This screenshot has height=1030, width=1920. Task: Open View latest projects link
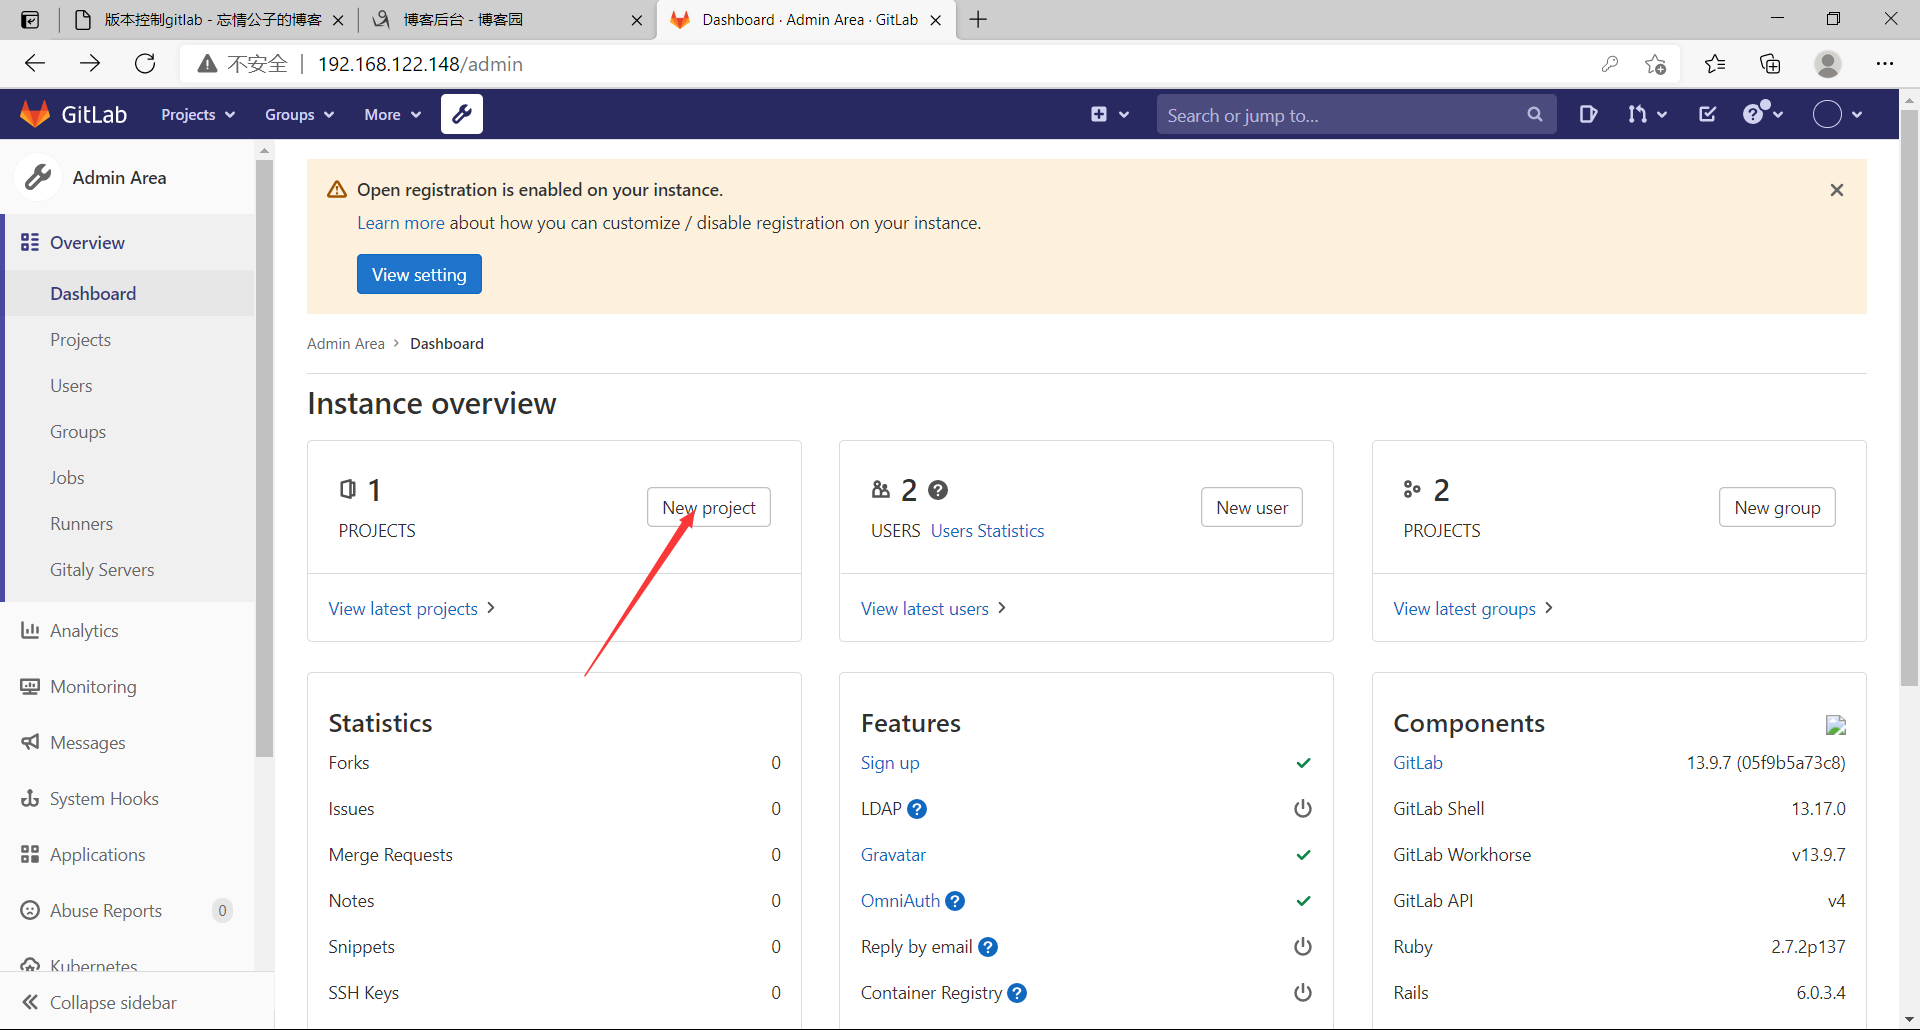[412, 609]
